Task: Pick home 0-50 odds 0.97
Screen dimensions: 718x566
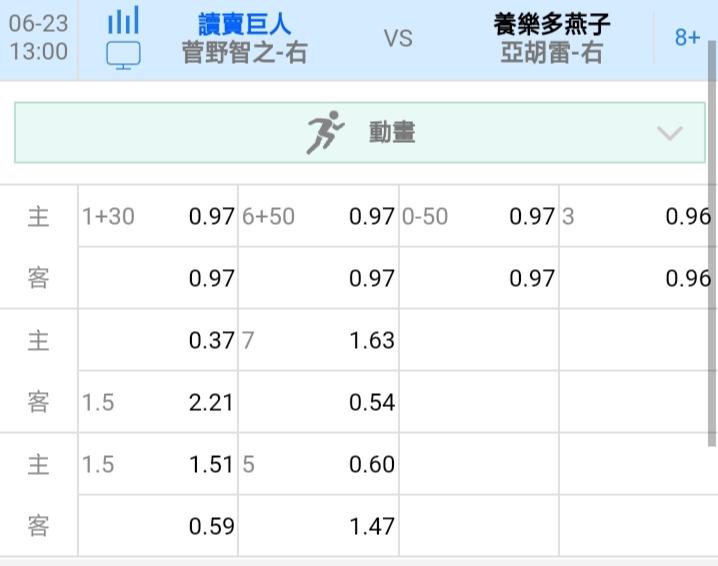Action: [x=531, y=216]
